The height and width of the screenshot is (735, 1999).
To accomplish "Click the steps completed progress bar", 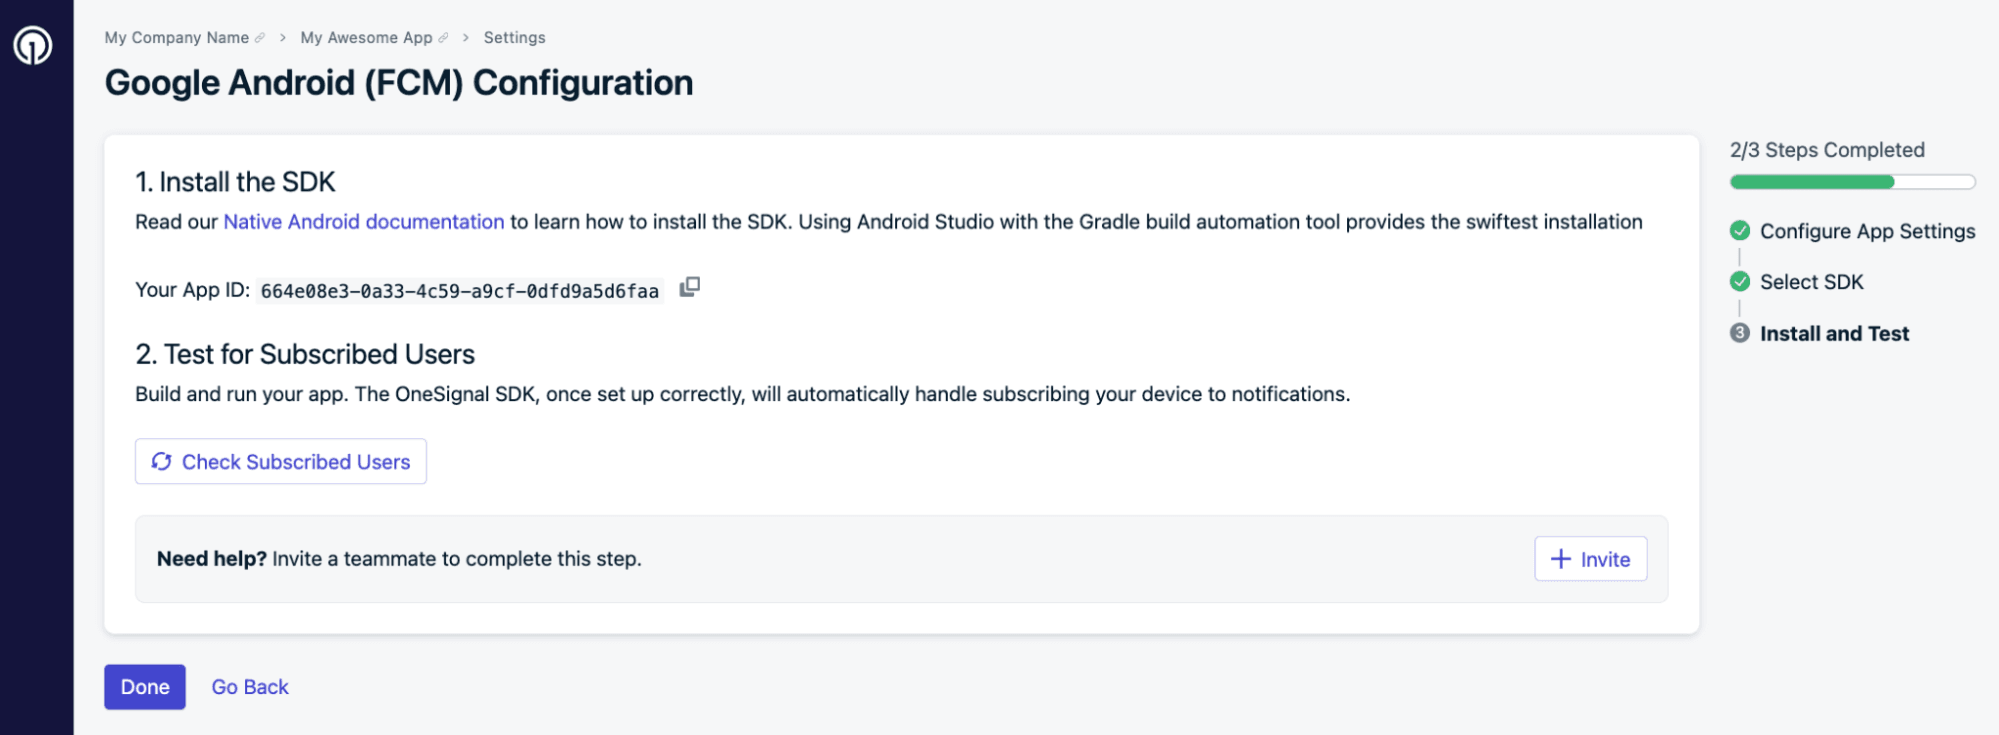I will click(x=1852, y=182).
